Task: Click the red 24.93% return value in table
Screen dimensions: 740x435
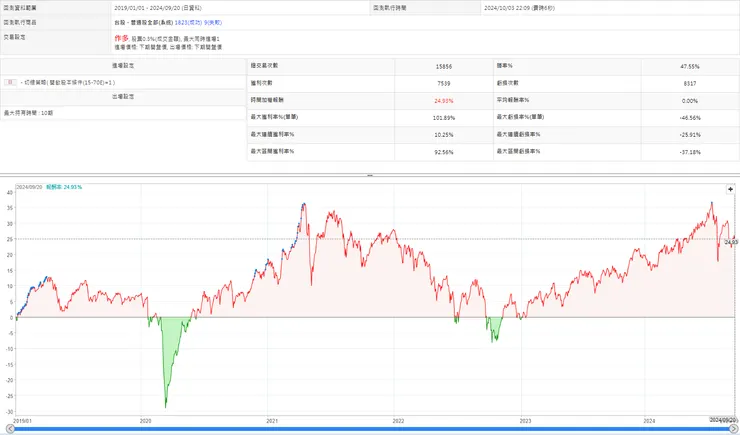Action: click(x=444, y=100)
